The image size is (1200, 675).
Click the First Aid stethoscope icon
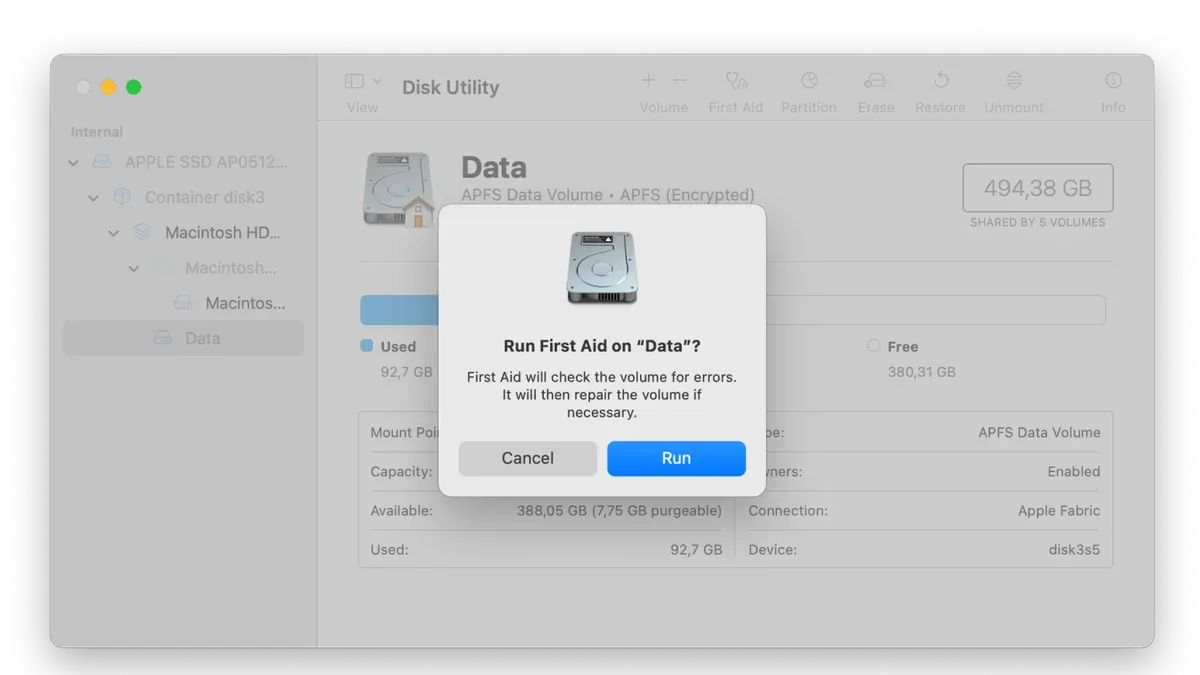736,80
